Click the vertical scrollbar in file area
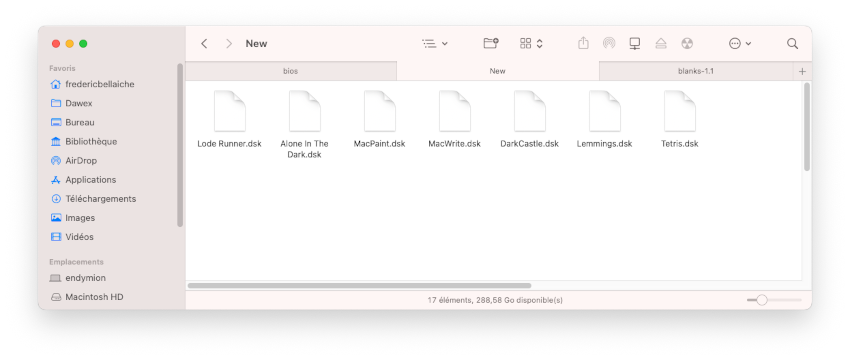 (807, 127)
